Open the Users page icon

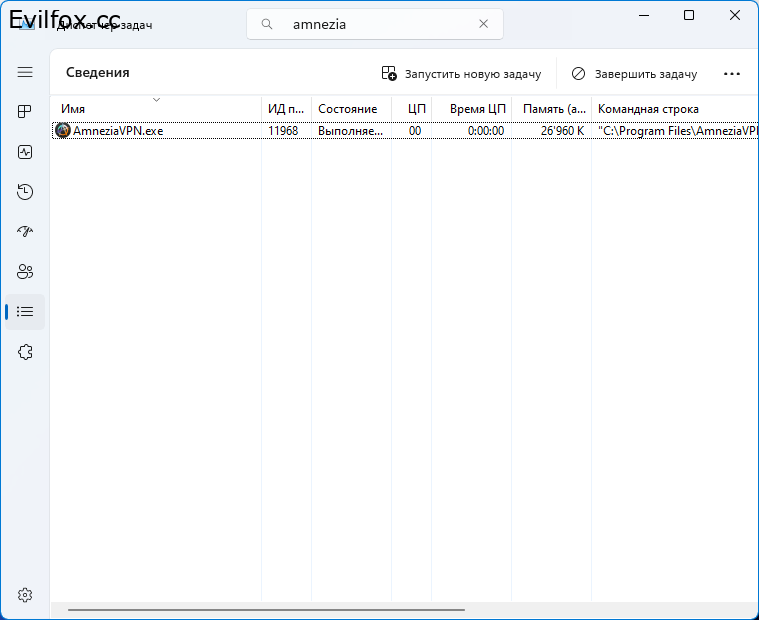click(x=25, y=272)
